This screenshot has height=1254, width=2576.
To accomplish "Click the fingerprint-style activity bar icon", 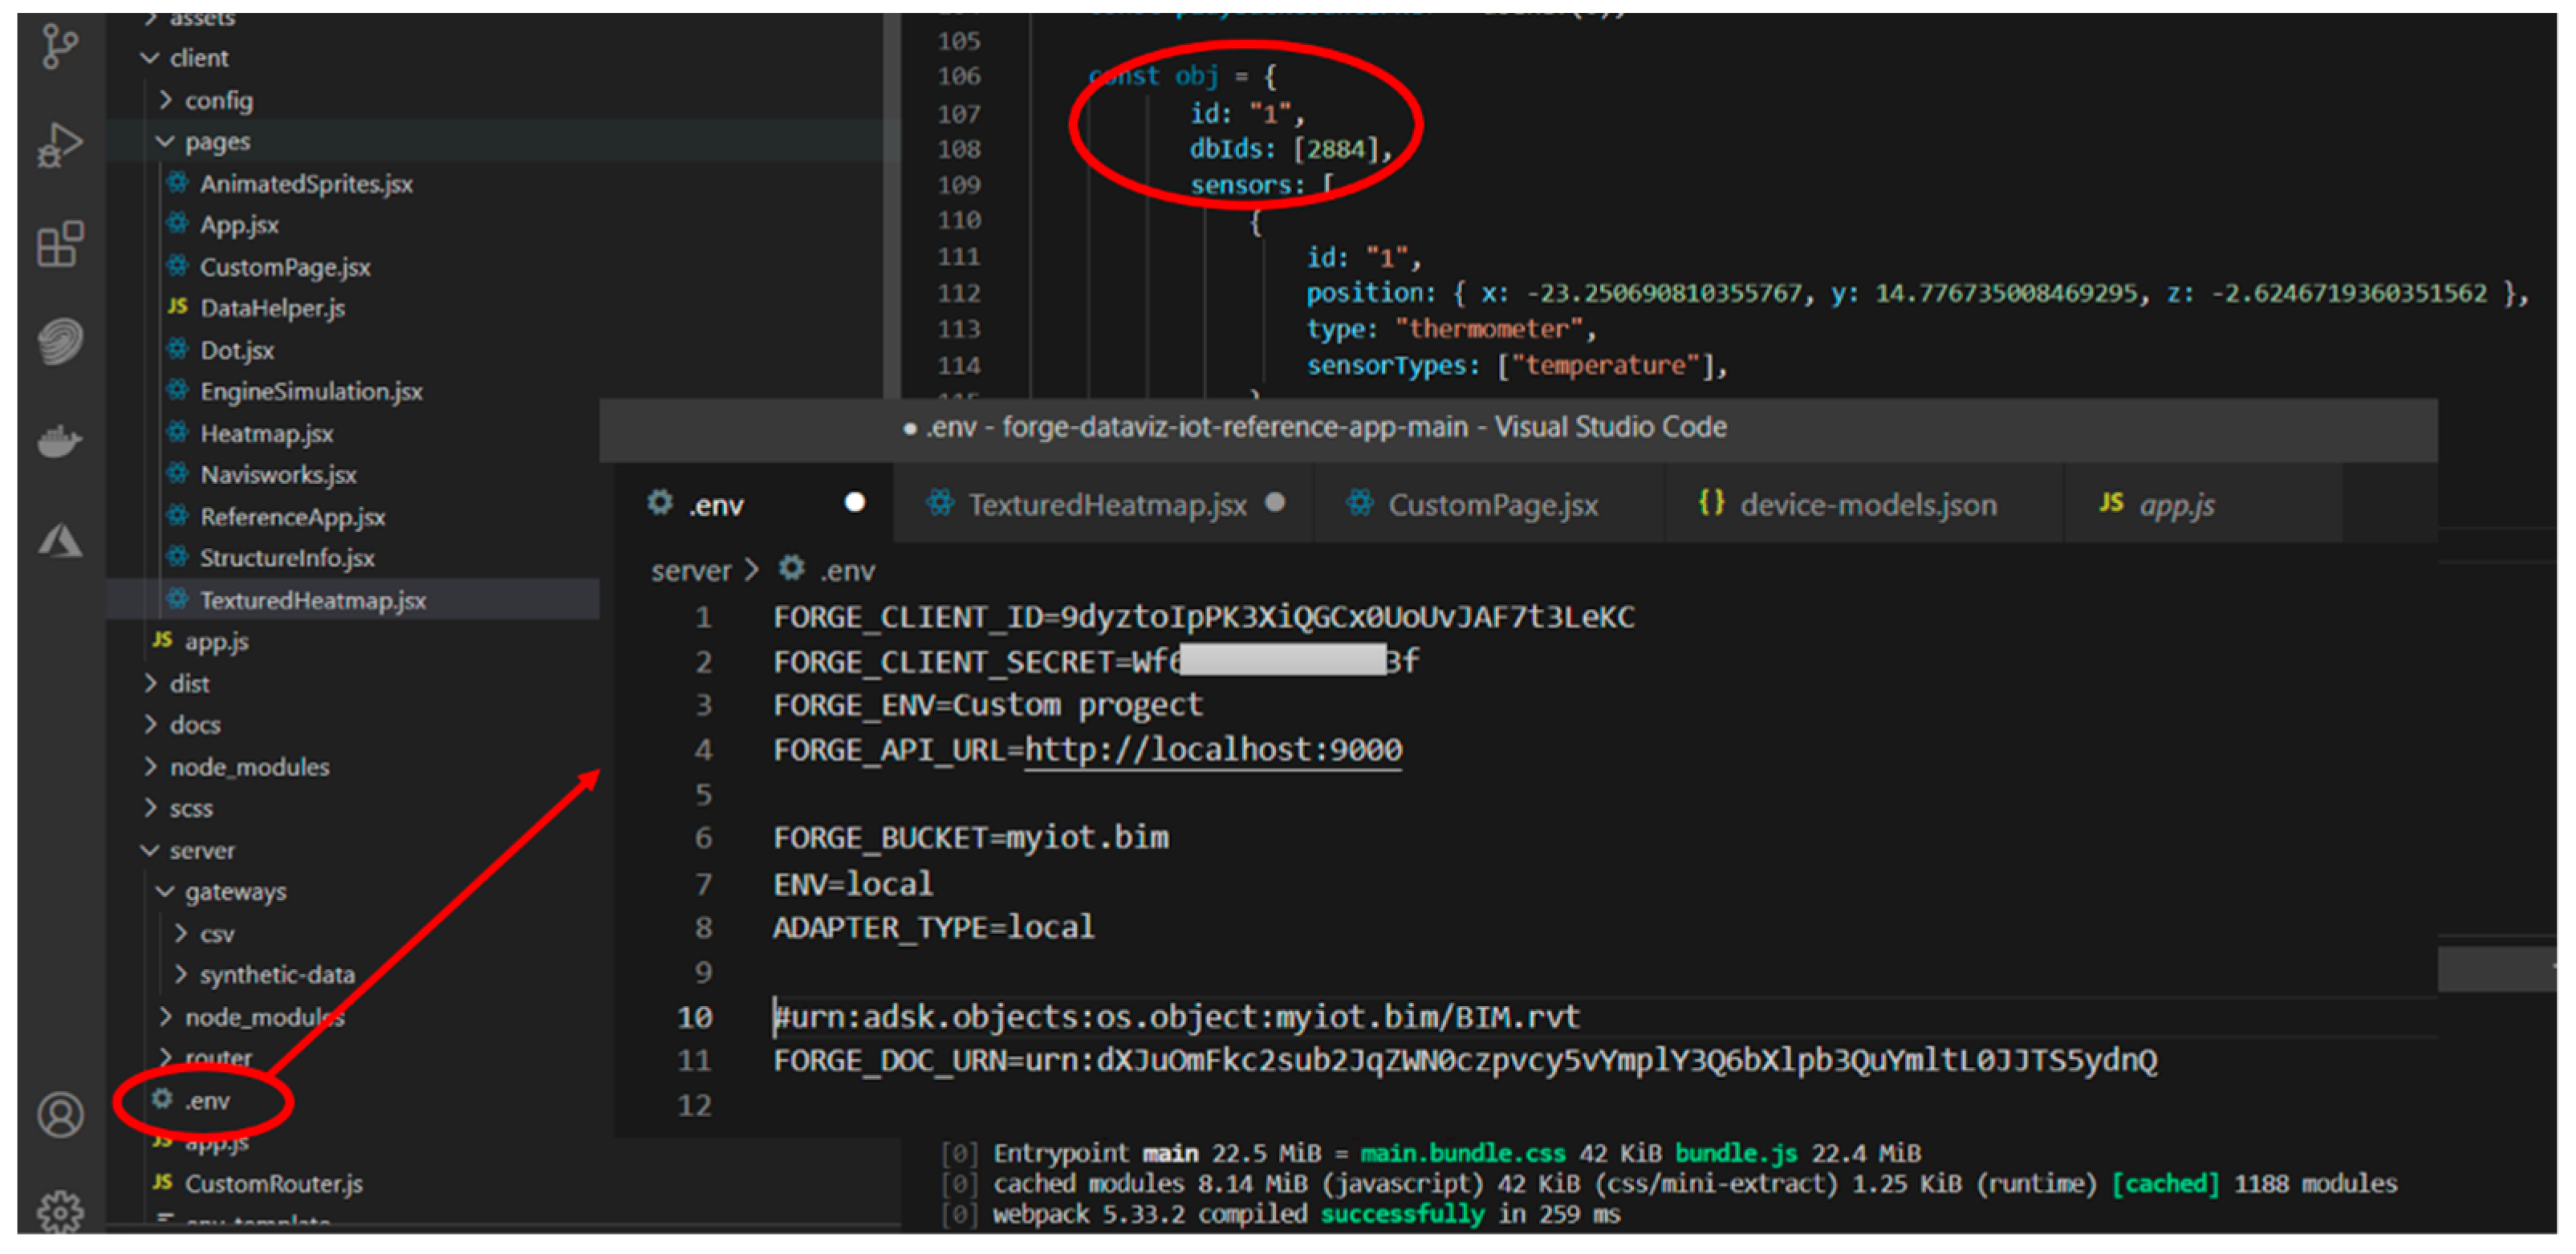I will [x=60, y=341].
